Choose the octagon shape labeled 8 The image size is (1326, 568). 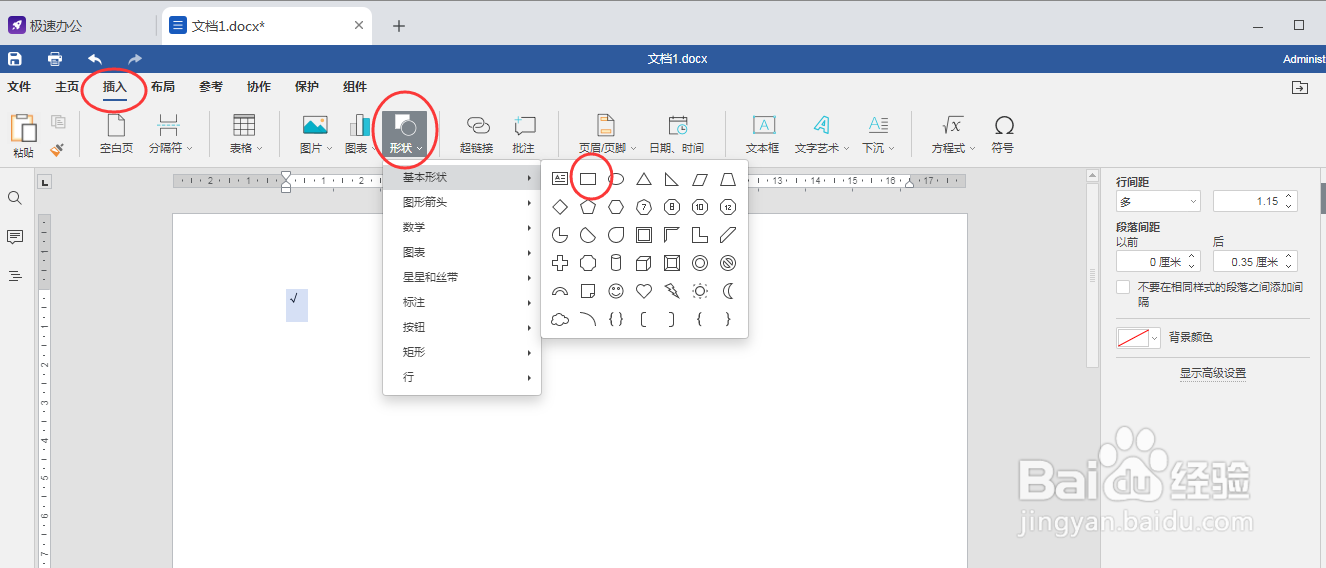[x=672, y=207]
